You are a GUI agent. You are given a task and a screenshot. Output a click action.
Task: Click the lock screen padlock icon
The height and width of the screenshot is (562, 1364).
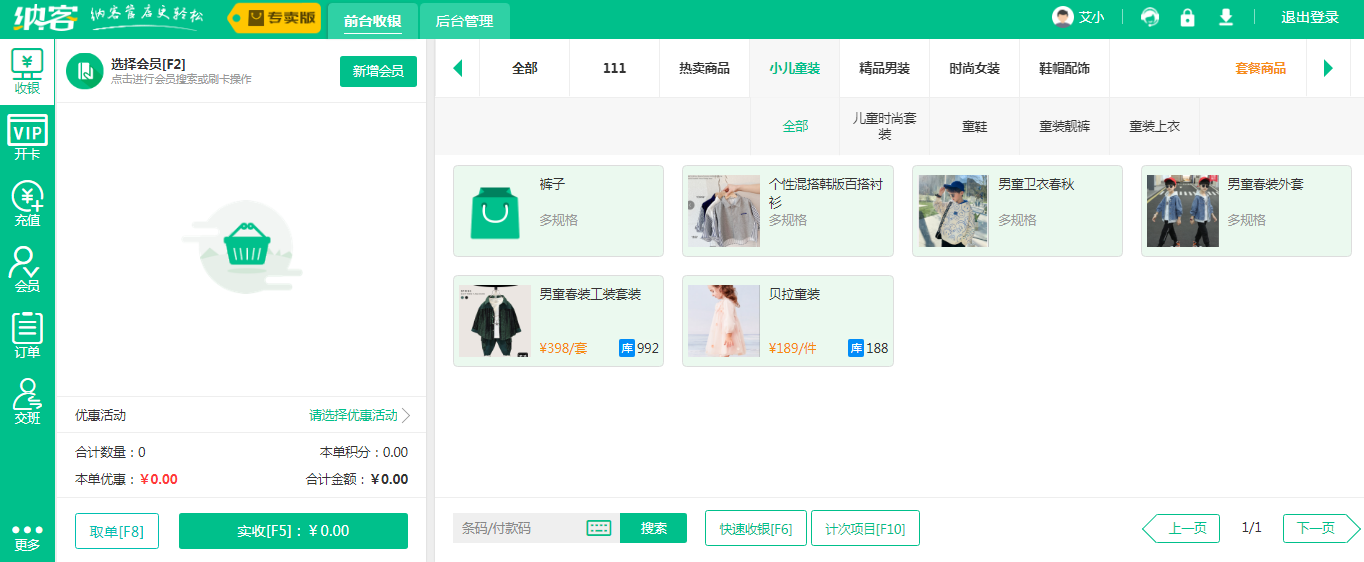tap(1187, 18)
